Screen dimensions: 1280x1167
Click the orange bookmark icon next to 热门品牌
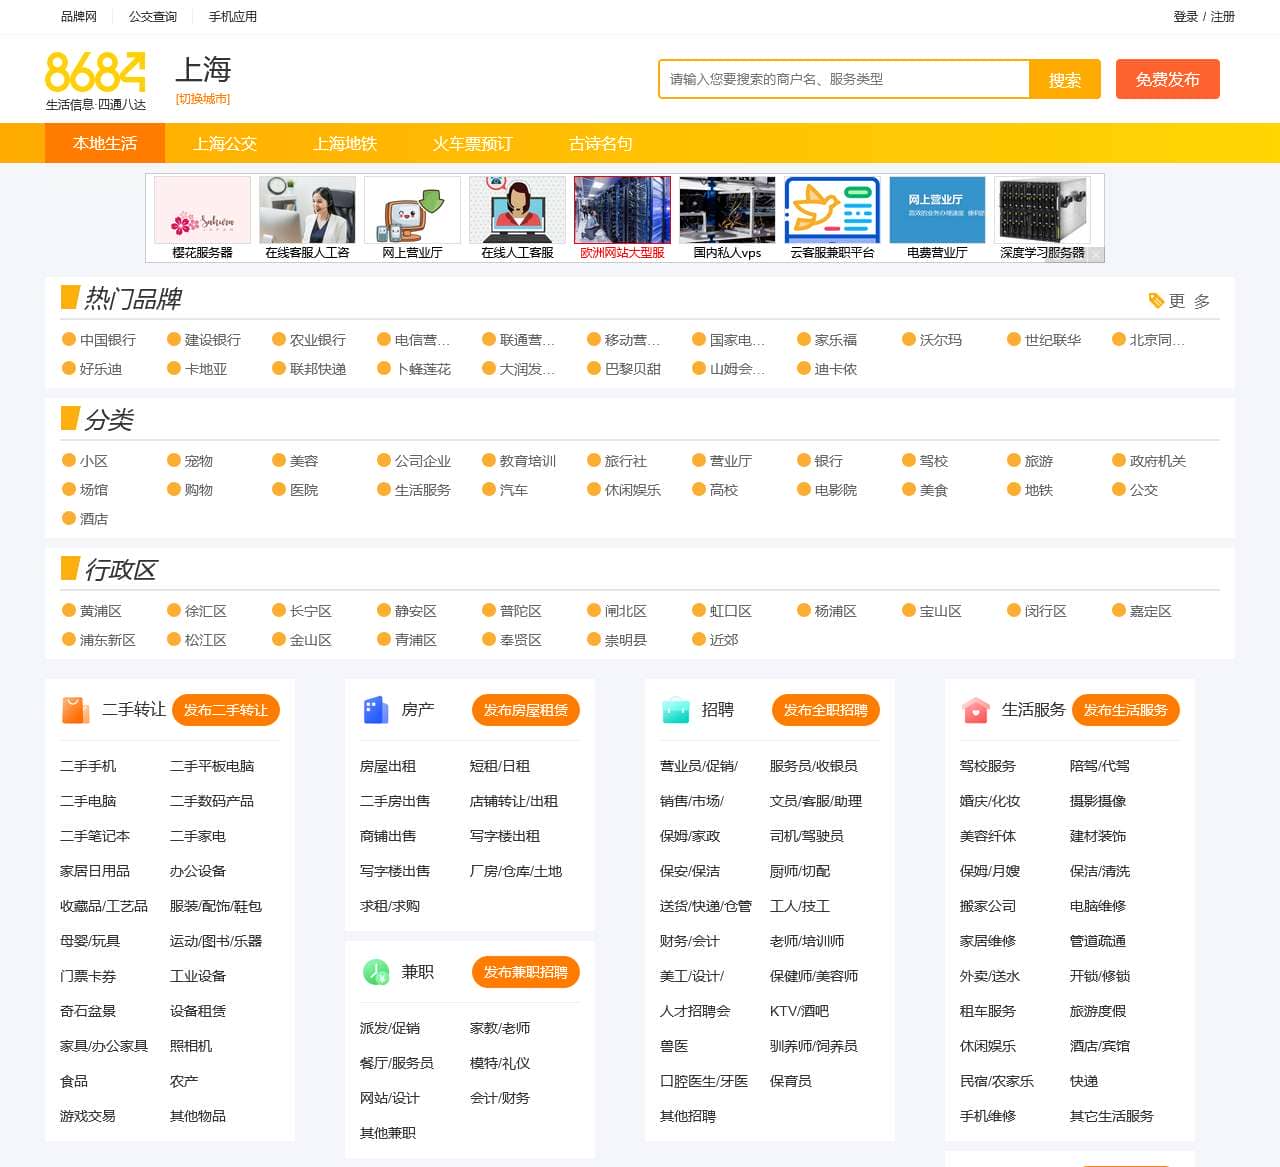tap(69, 297)
